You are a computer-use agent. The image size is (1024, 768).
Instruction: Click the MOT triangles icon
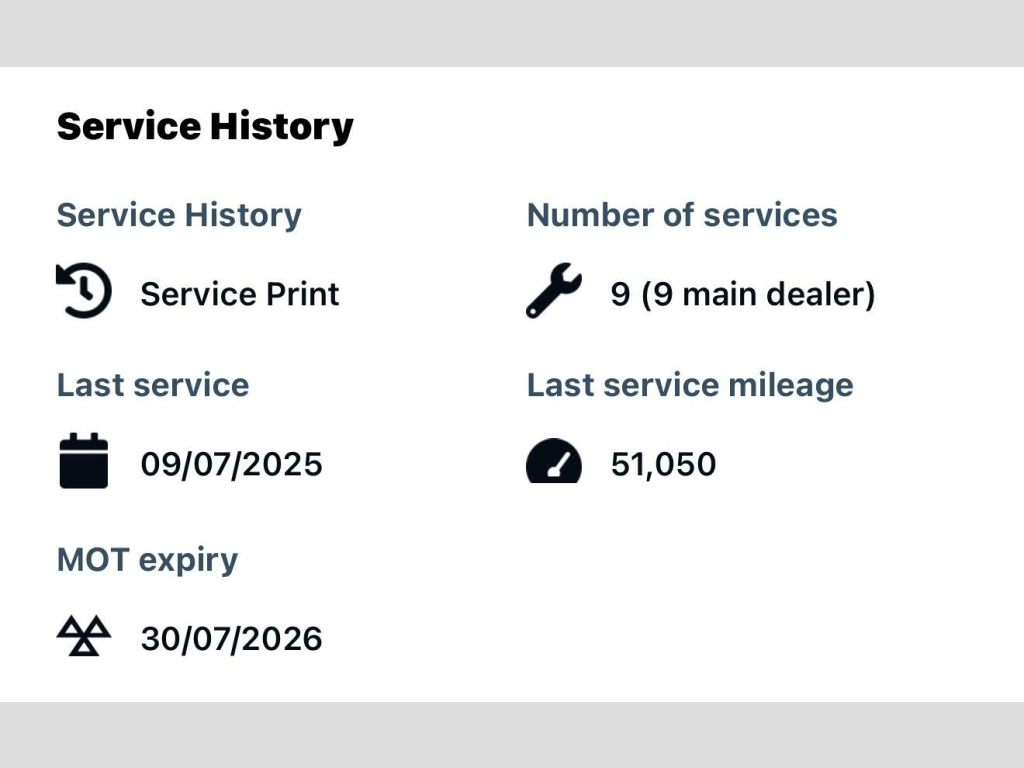84,635
